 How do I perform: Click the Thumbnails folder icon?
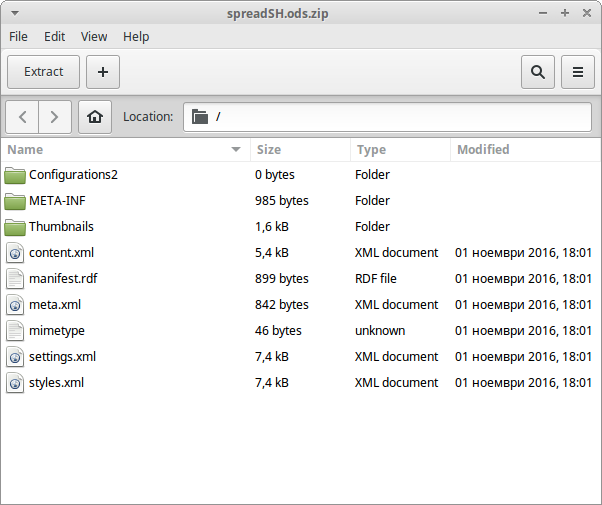(15, 227)
